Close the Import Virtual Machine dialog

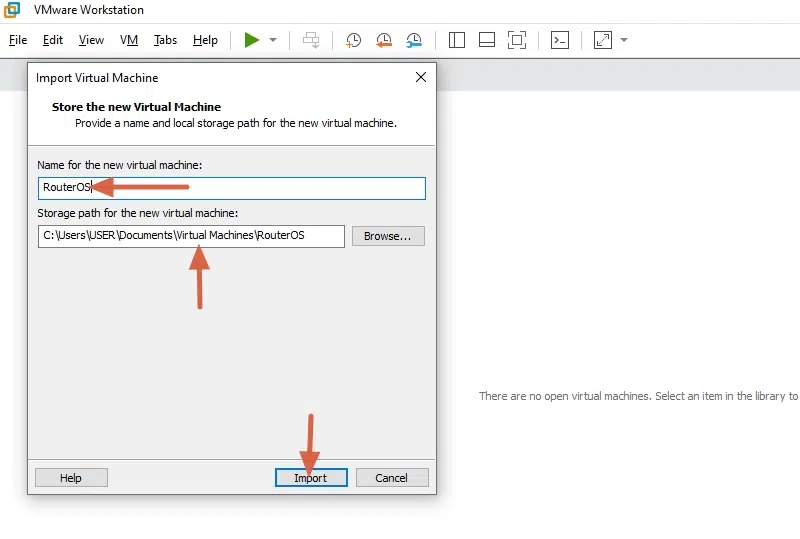(x=421, y=77)
